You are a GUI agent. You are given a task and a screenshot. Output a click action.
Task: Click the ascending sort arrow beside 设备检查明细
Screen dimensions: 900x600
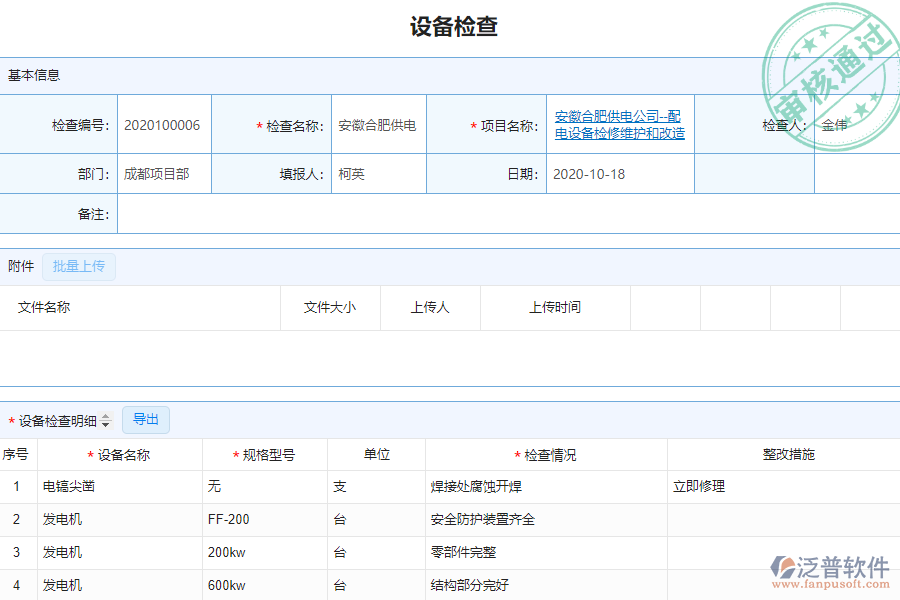click(107, 416)
